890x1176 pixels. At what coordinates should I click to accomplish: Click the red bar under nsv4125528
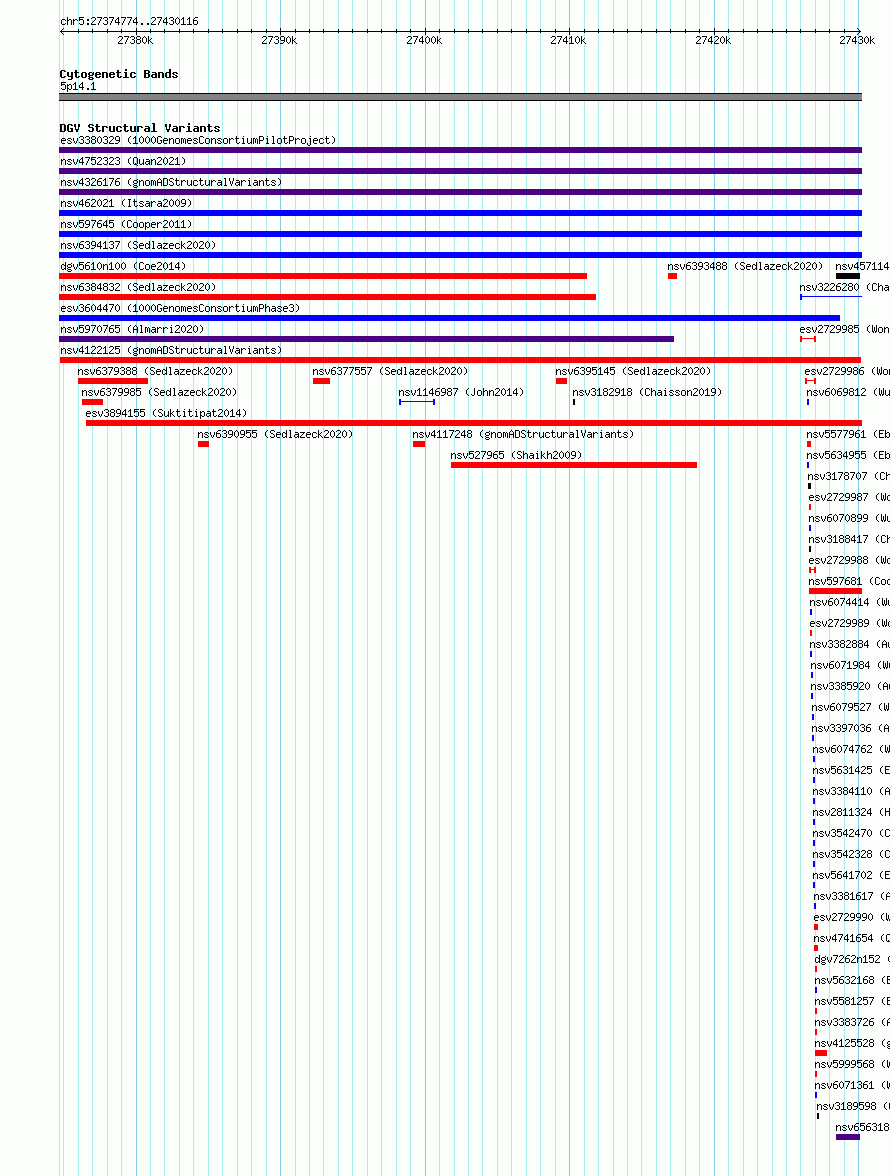click(821, 1053)
